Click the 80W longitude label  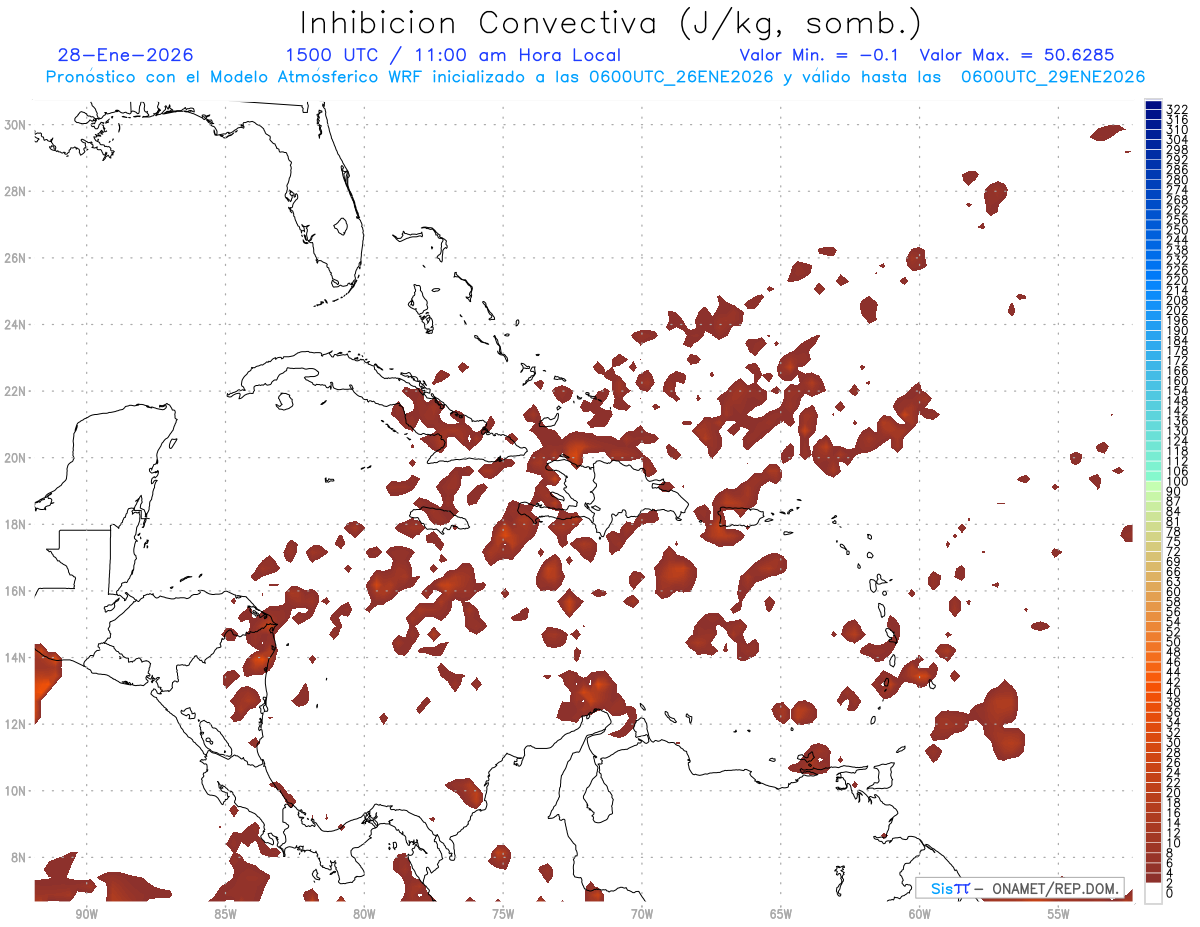pyautogui.click(x=364, y=914)
